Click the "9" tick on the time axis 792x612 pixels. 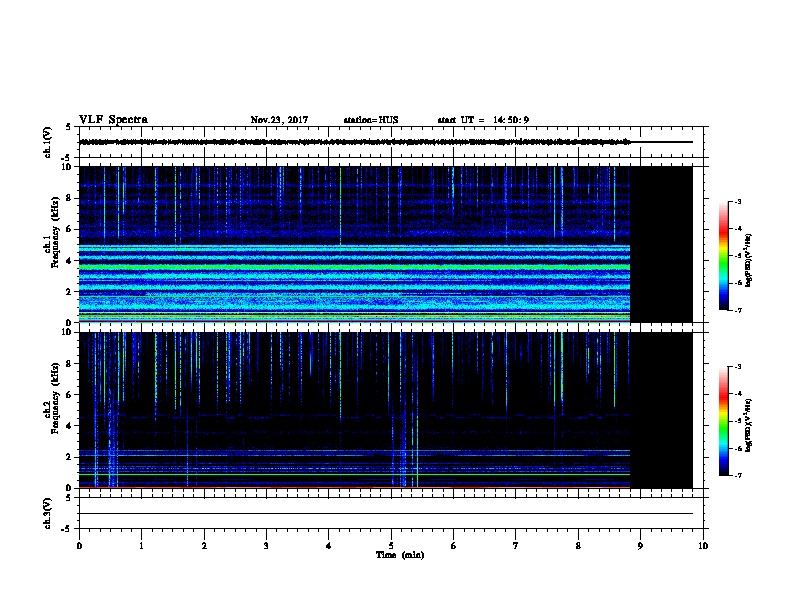[x=640, y=545]
